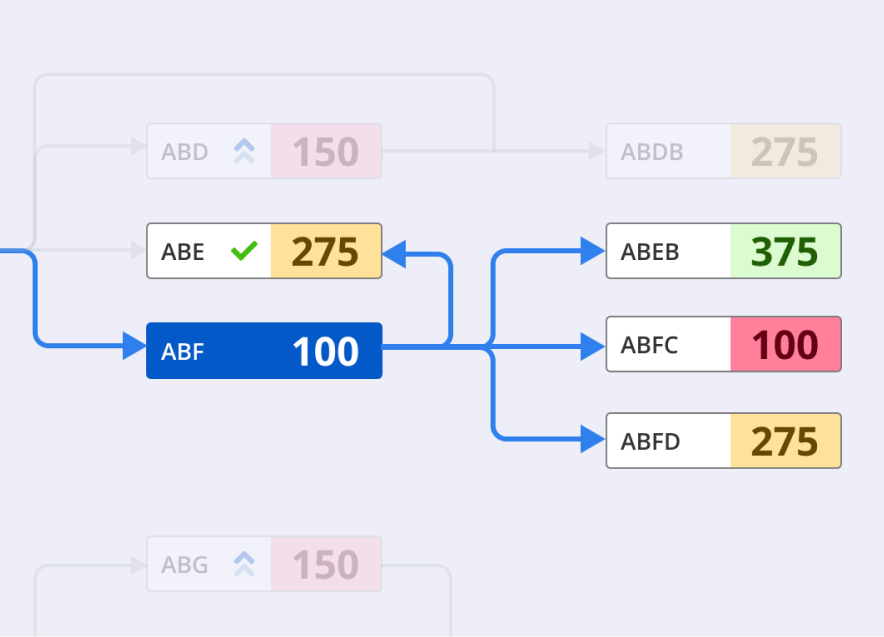Click the arrowhead entering the ABF node

(x=134, y=346)
